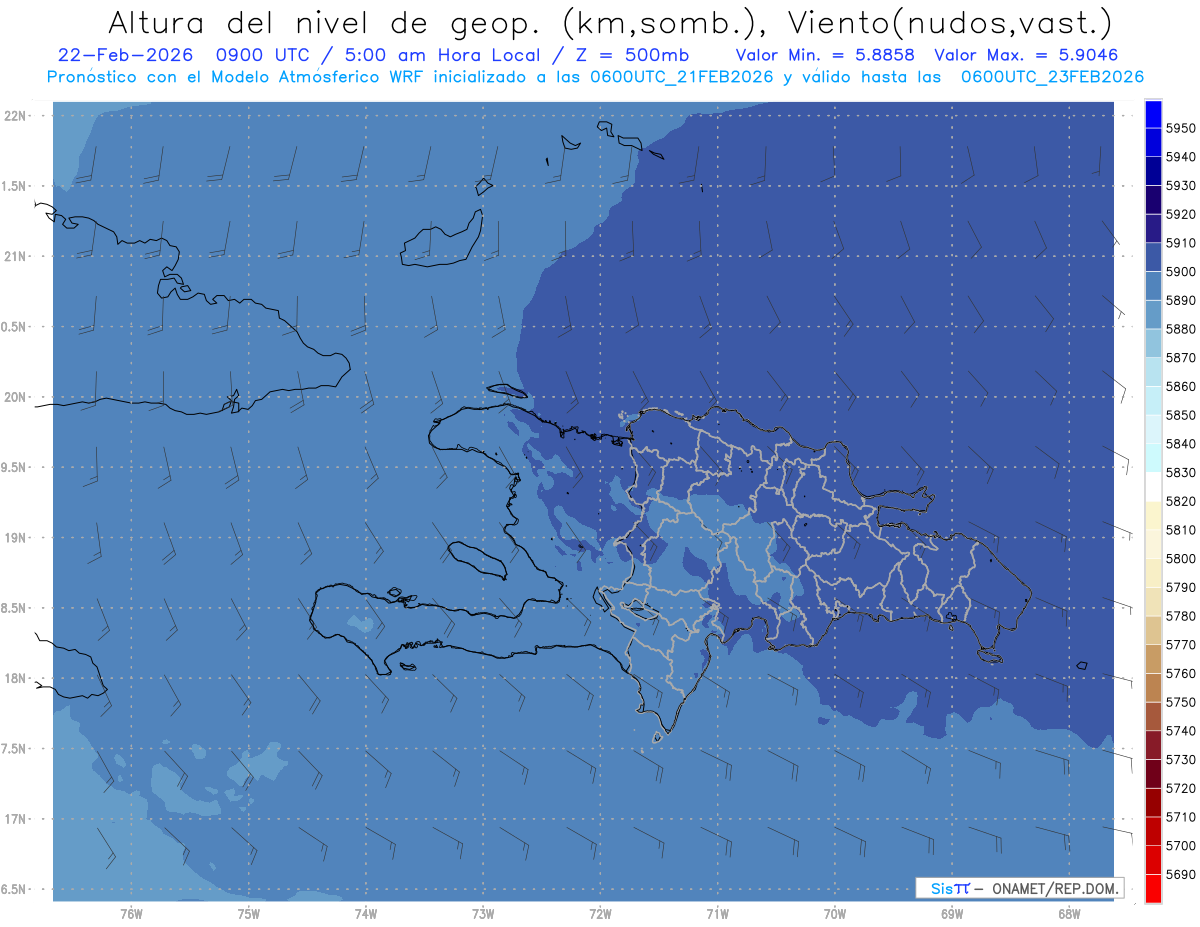Click the 5900 colorbar label
Image resolution: width=1200 pixels, height=927 pixels.
[x=1182, y=272]
